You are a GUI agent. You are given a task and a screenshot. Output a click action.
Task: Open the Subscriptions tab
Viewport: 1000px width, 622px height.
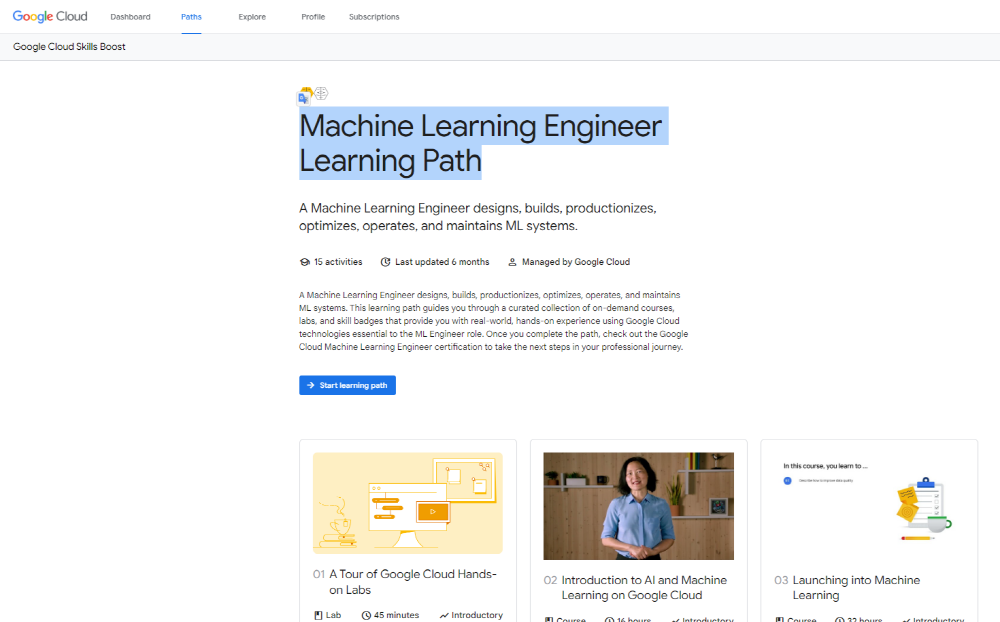coord(374,17)
